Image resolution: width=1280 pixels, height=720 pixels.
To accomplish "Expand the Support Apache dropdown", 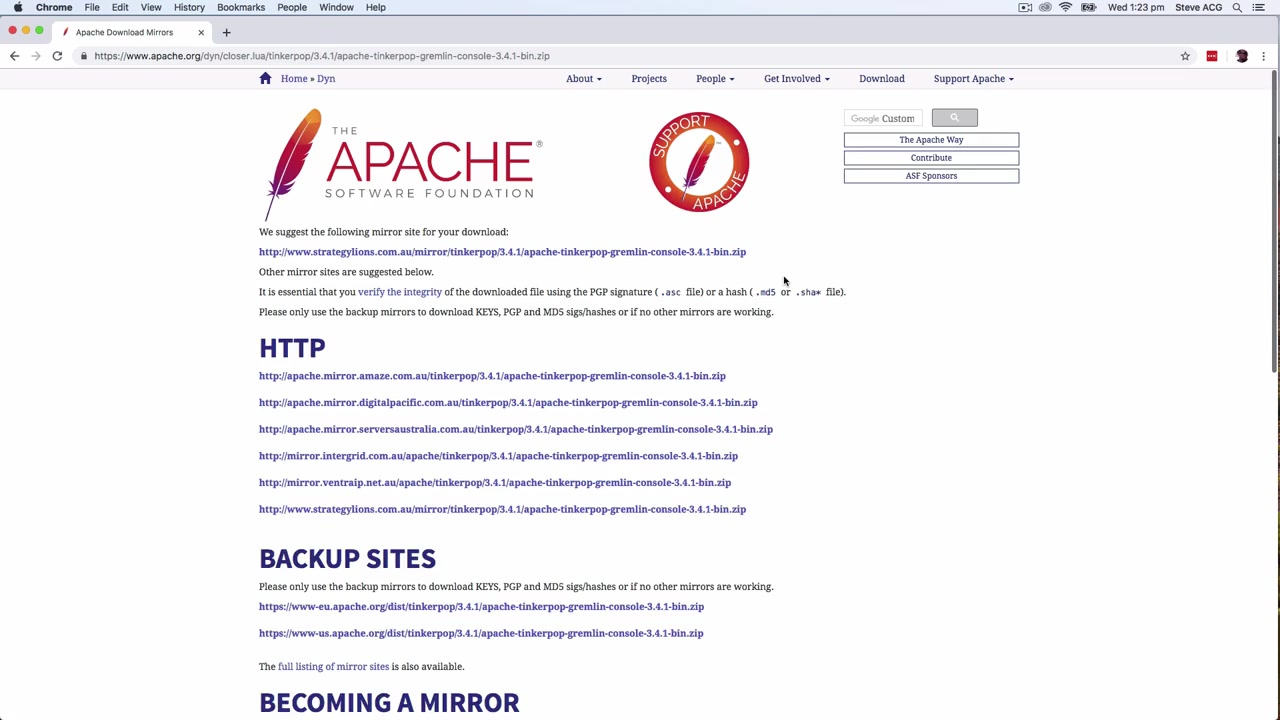I will 974,78.
